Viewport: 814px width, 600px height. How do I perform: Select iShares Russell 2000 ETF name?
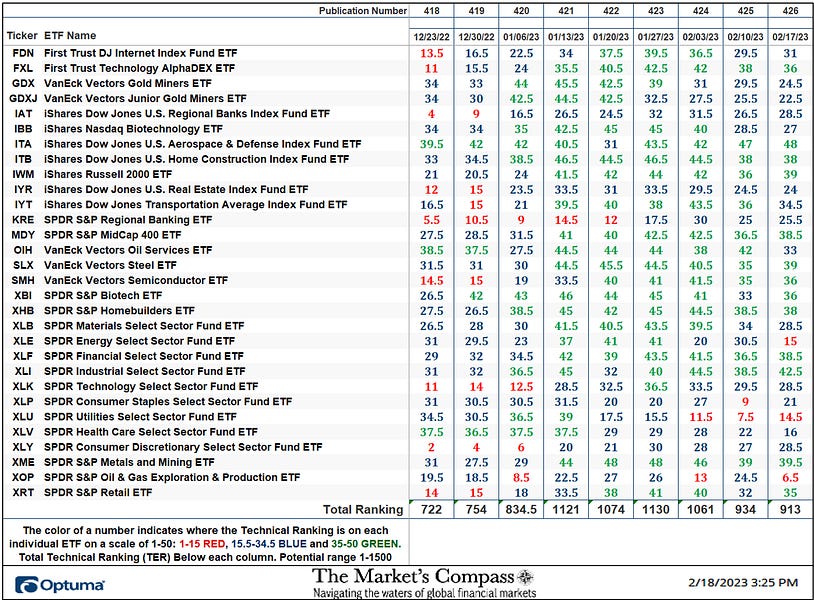tap(108, 174)
